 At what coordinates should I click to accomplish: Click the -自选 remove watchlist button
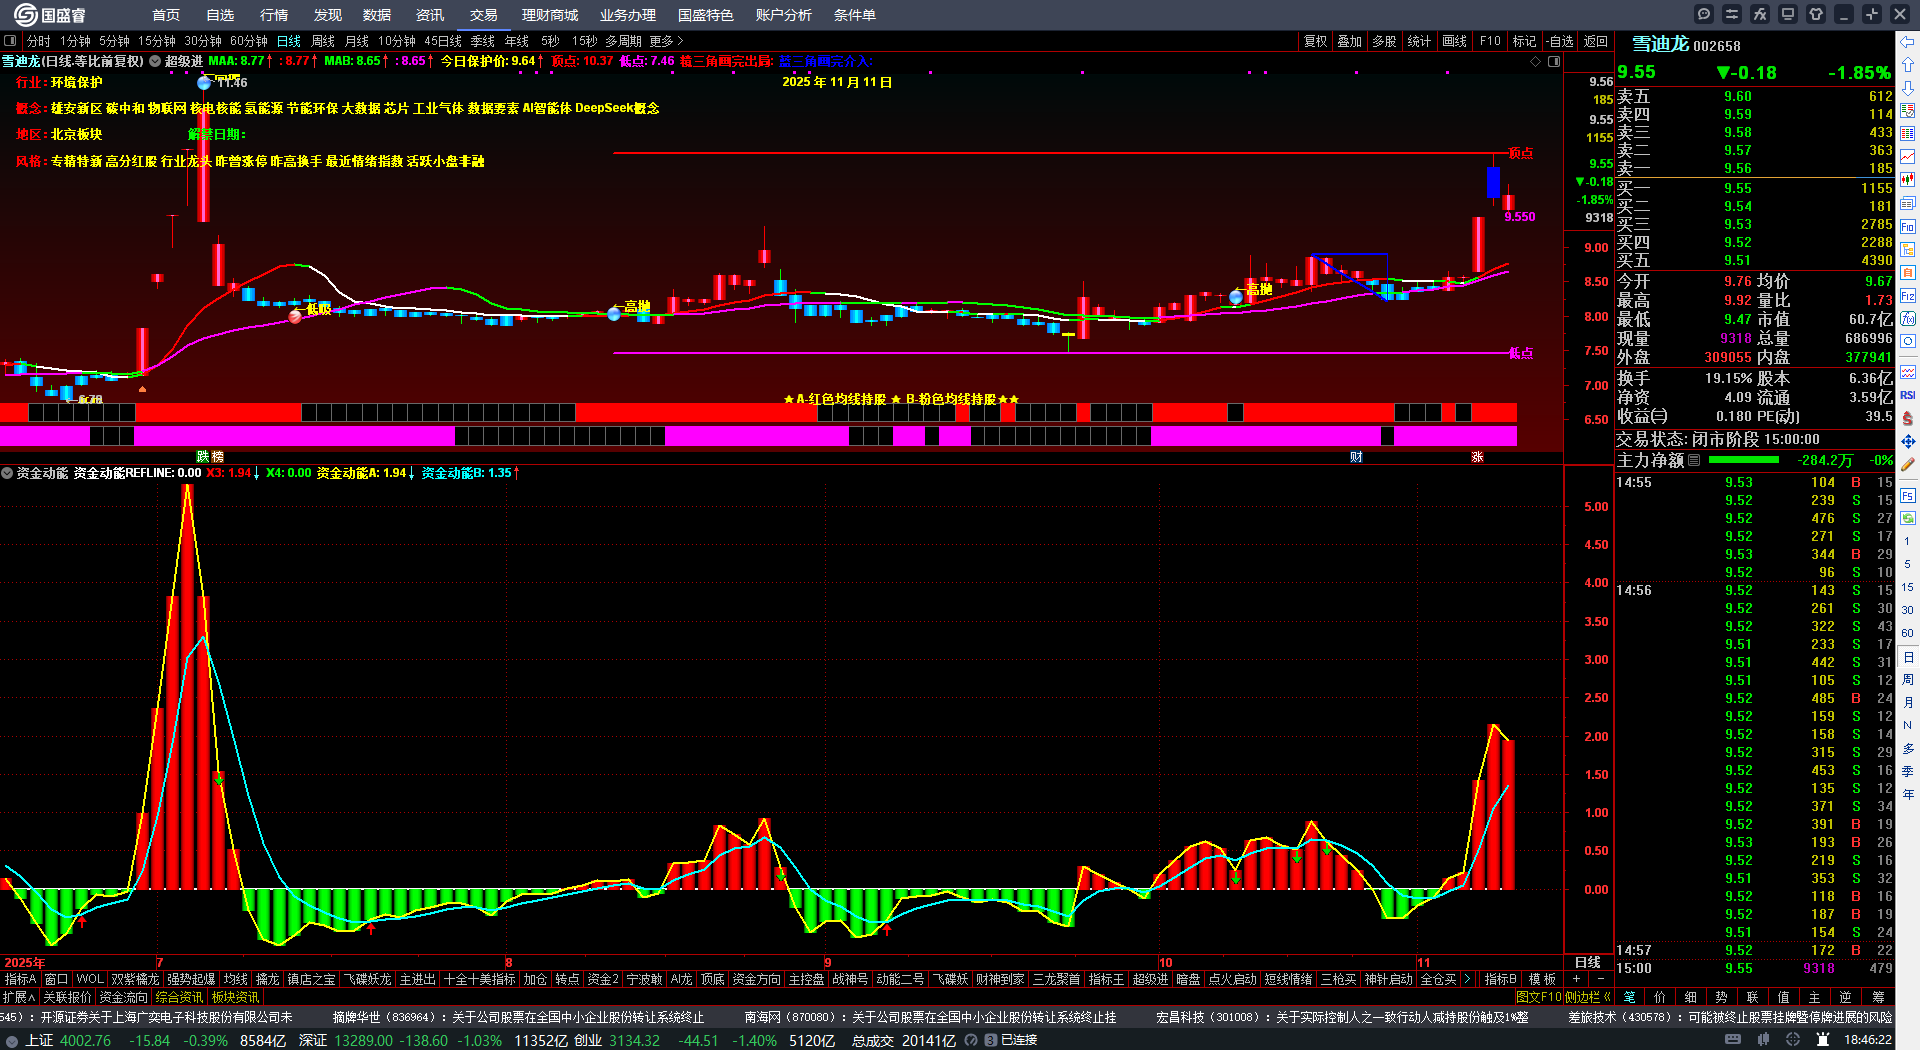[1560, 41]
